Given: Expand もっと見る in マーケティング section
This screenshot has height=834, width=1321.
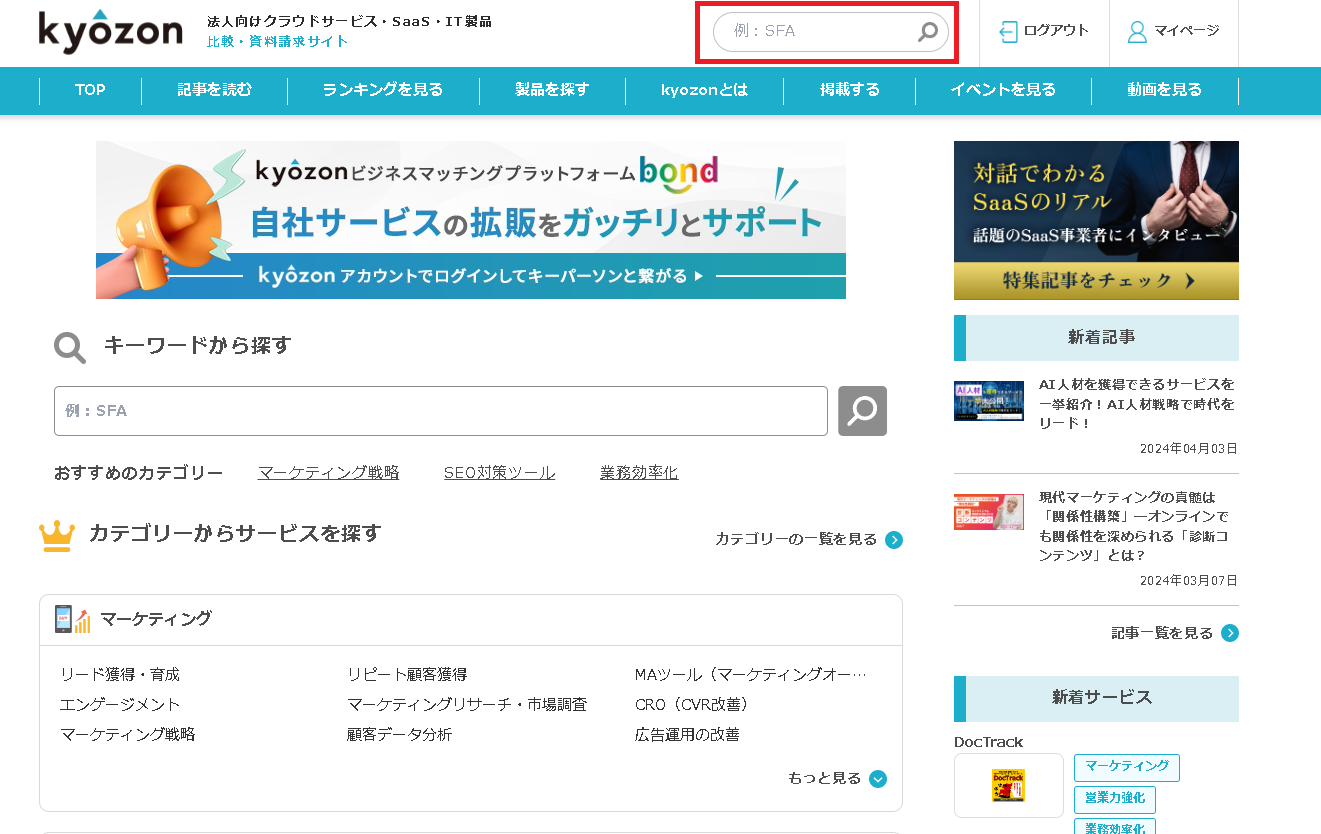Looking at the screenshot, I should point(837,778).
